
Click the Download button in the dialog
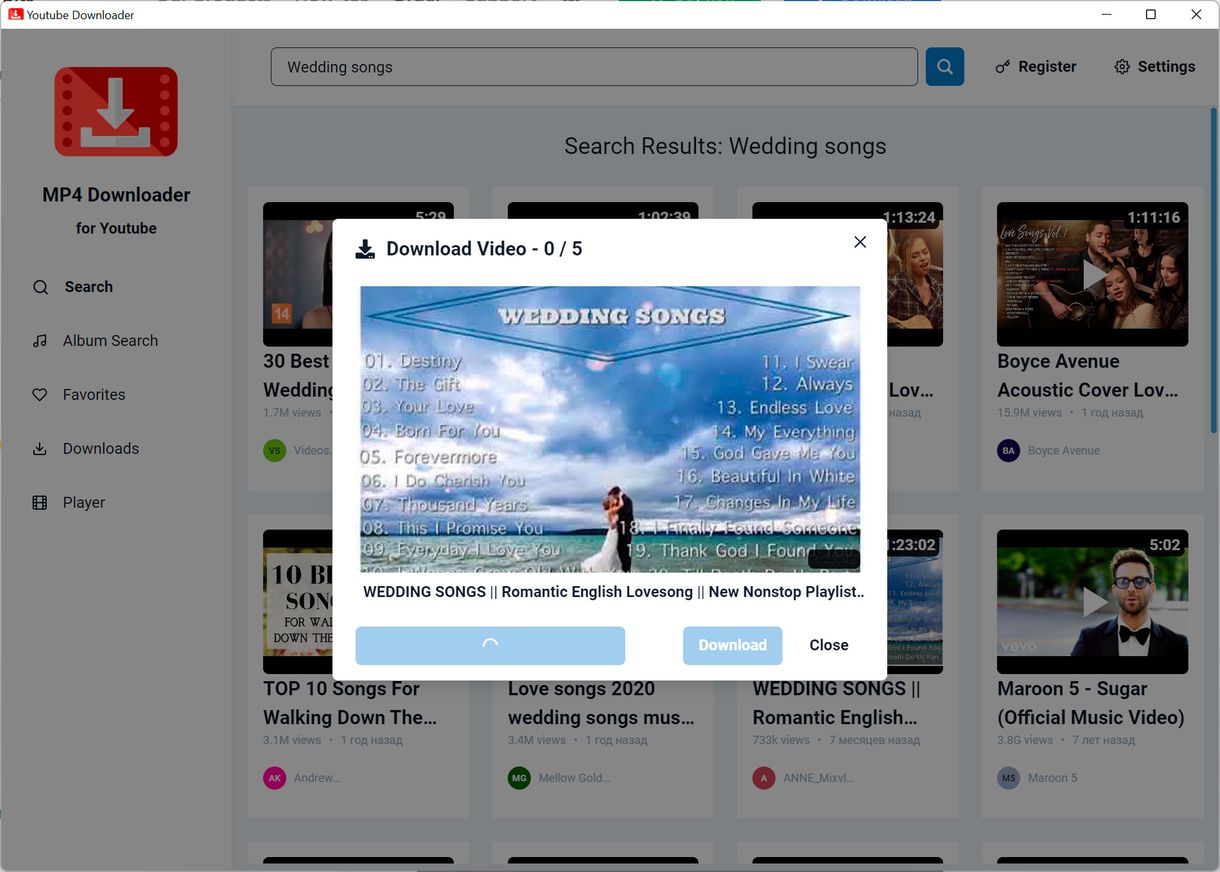pos(732,645)
